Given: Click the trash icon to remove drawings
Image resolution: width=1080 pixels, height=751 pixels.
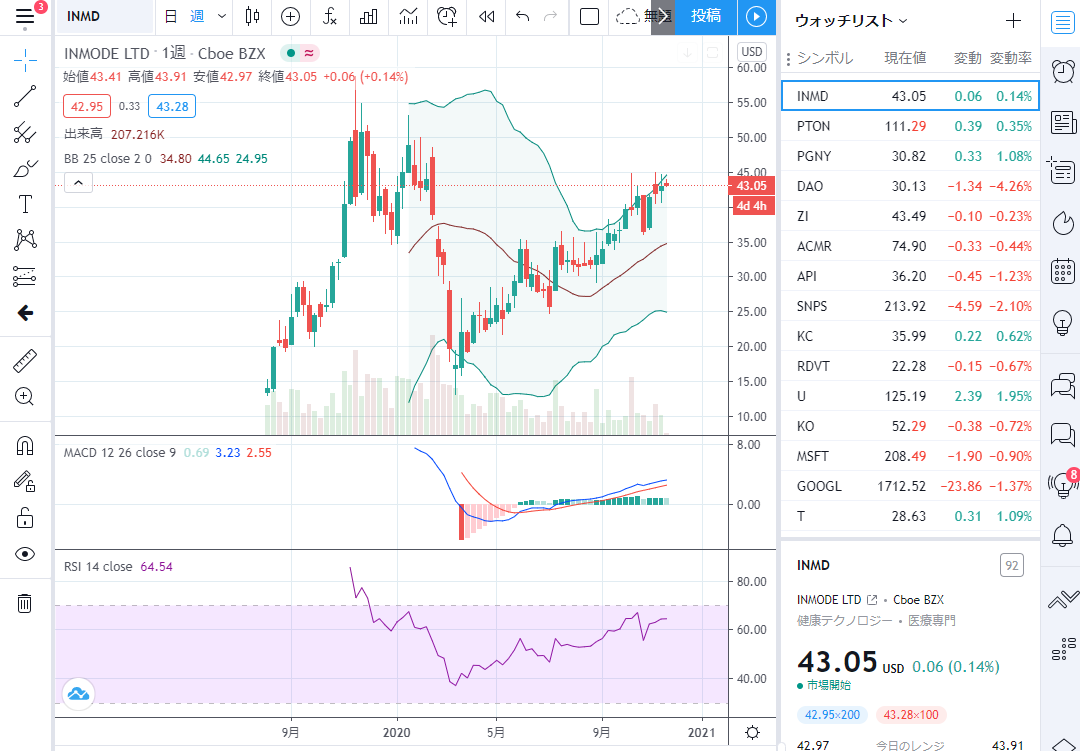Looking at the screenshot, I should (25, 604).
